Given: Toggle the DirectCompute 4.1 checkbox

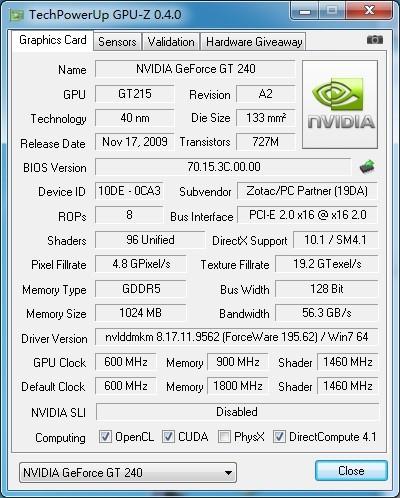Looking at the screenshot, I should click(x=279, y=436).
